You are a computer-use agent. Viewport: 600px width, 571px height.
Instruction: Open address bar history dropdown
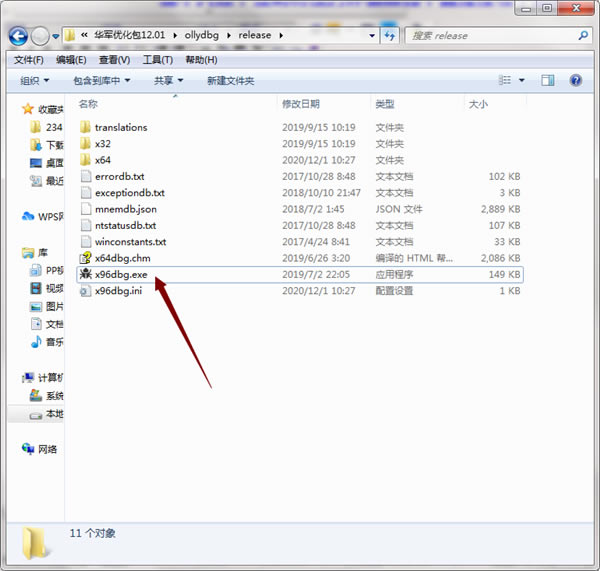(x=372, y=36)
